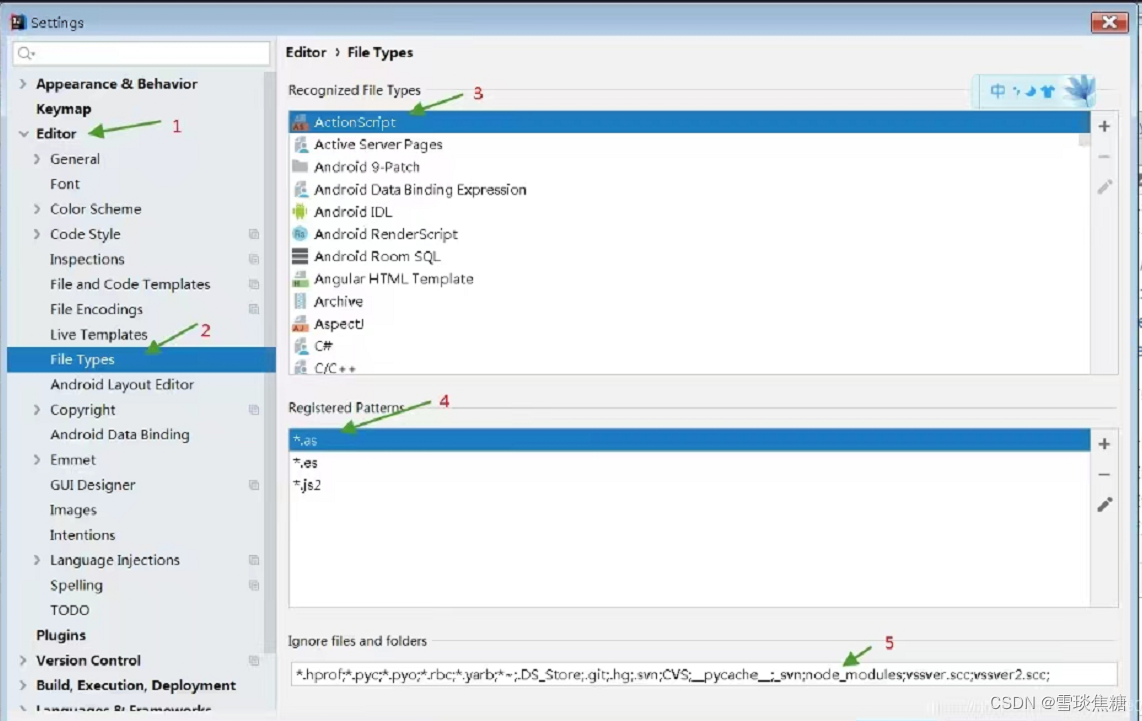1142x721 pixels.
Task: Expand the Version Control section
Action: [x=23, y=661]
